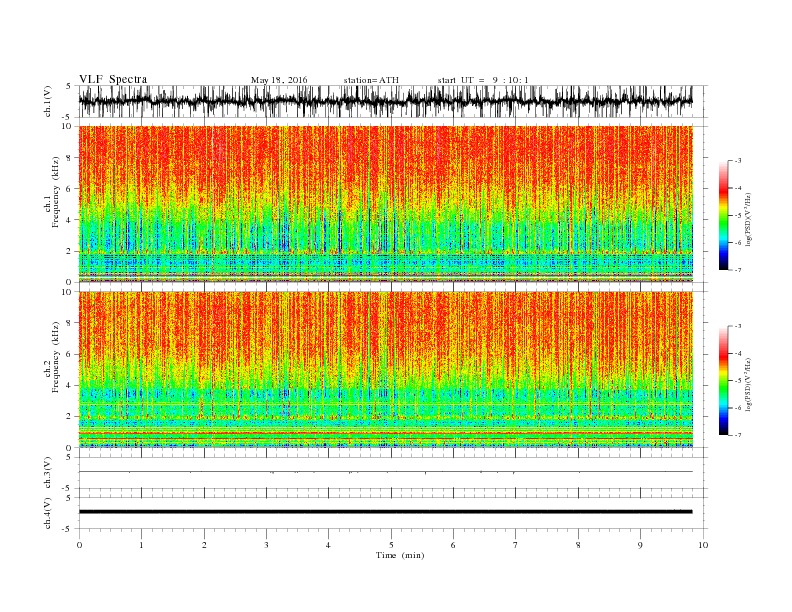Click the ch.1 PSD color bar
Viewport: 792px width, 612px height.
coord(723,215)
